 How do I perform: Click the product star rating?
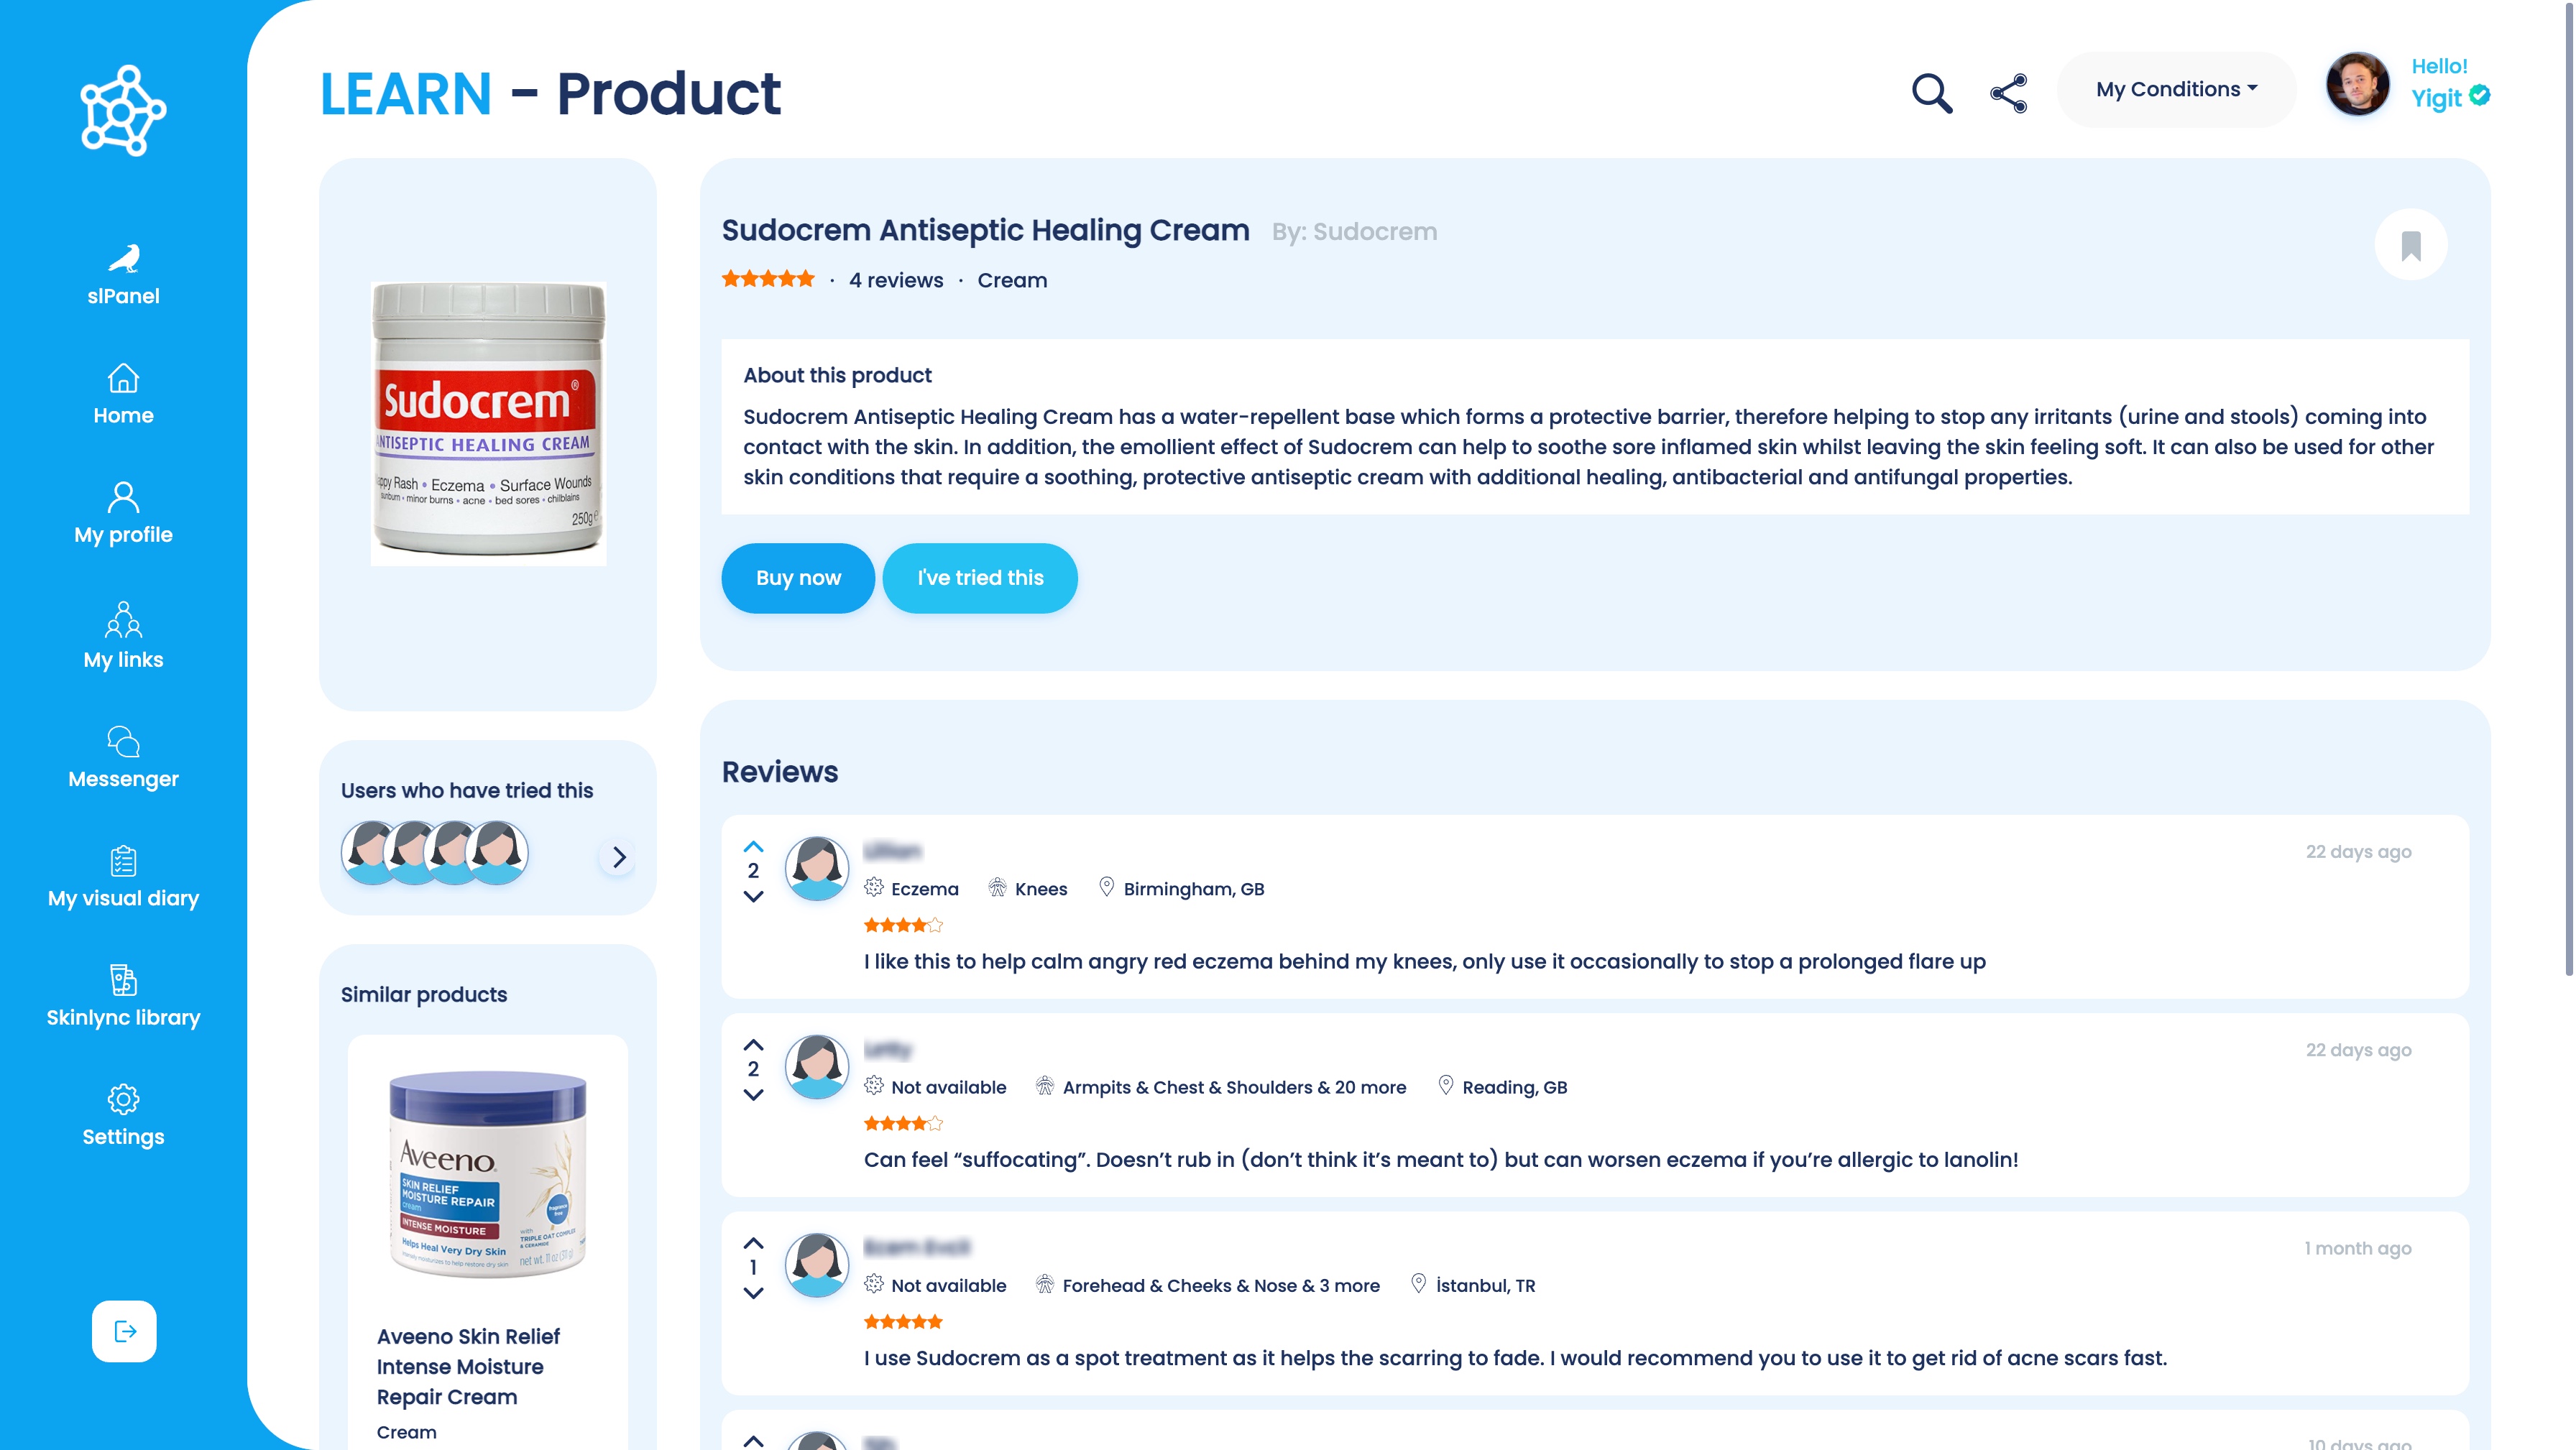click(x=768, y=280)
